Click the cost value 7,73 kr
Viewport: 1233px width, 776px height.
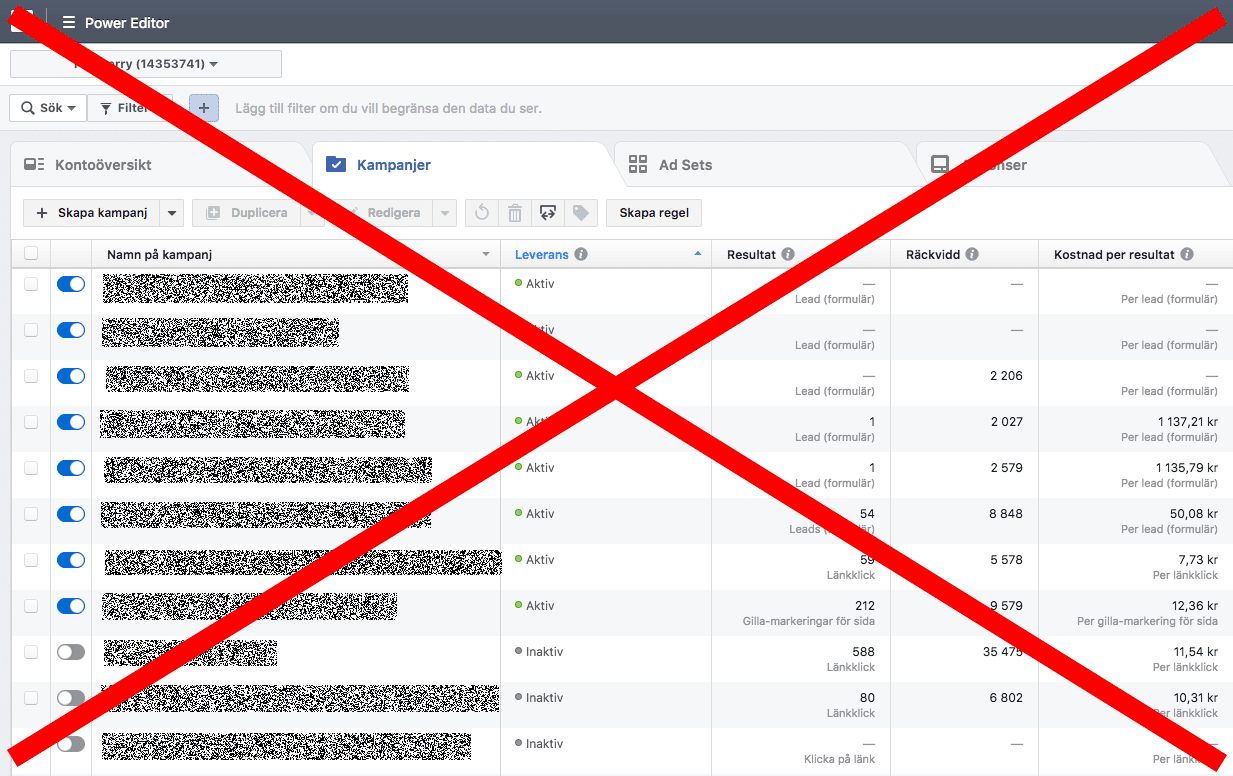[1198, 560]
